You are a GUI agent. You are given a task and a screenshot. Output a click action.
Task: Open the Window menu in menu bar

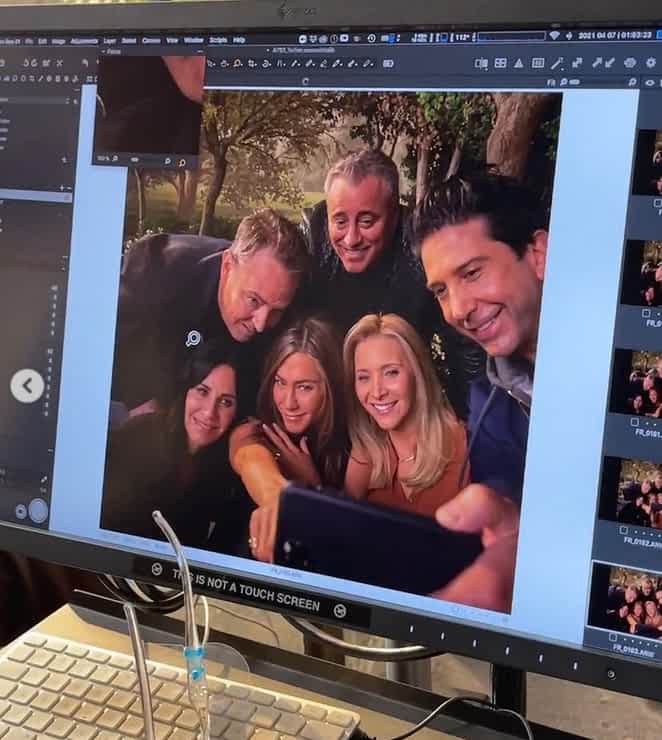point(194,40)
